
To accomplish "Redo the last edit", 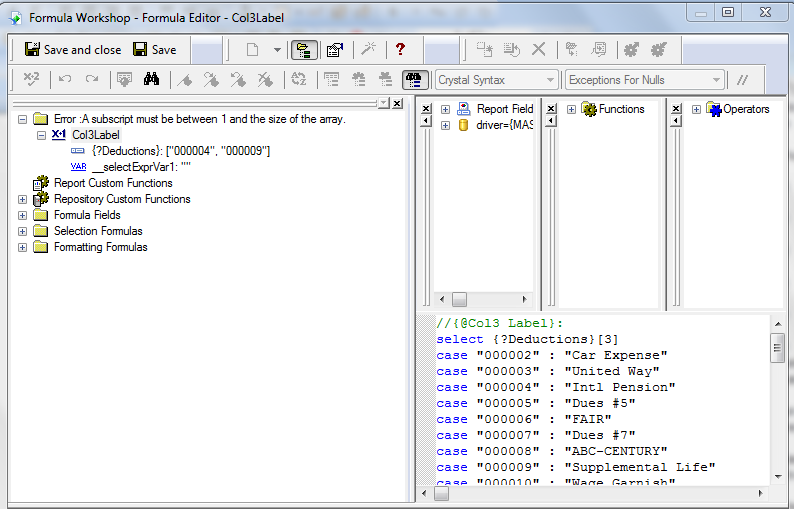I will [x=92, y=79].
